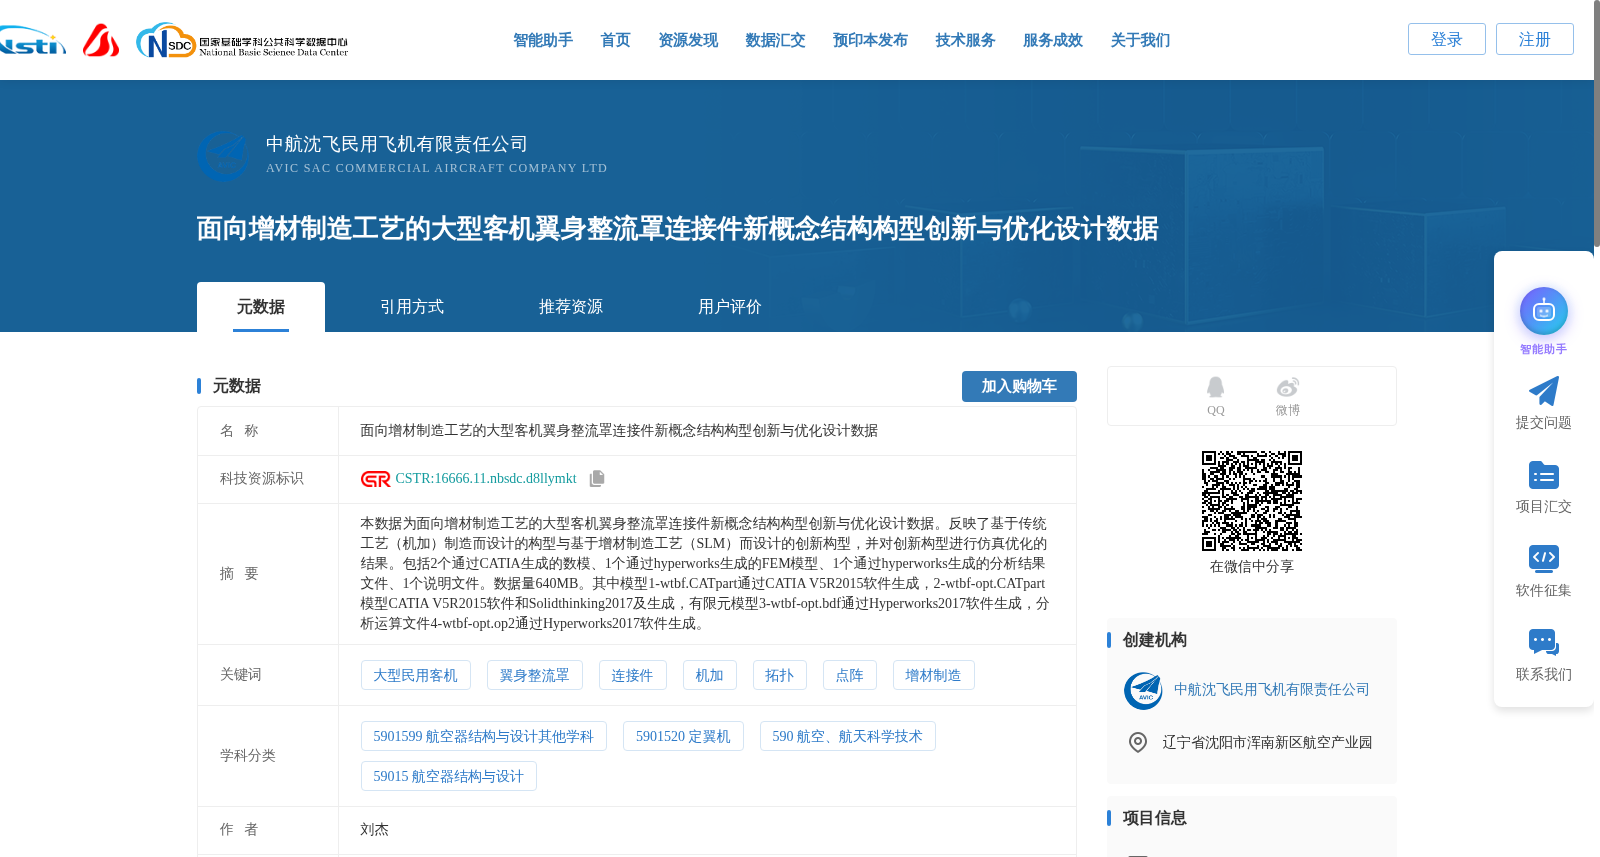Screen dimensions: 1600x857
Task: Click keyword tag 翼身整流罩
Action: (535, 675)
